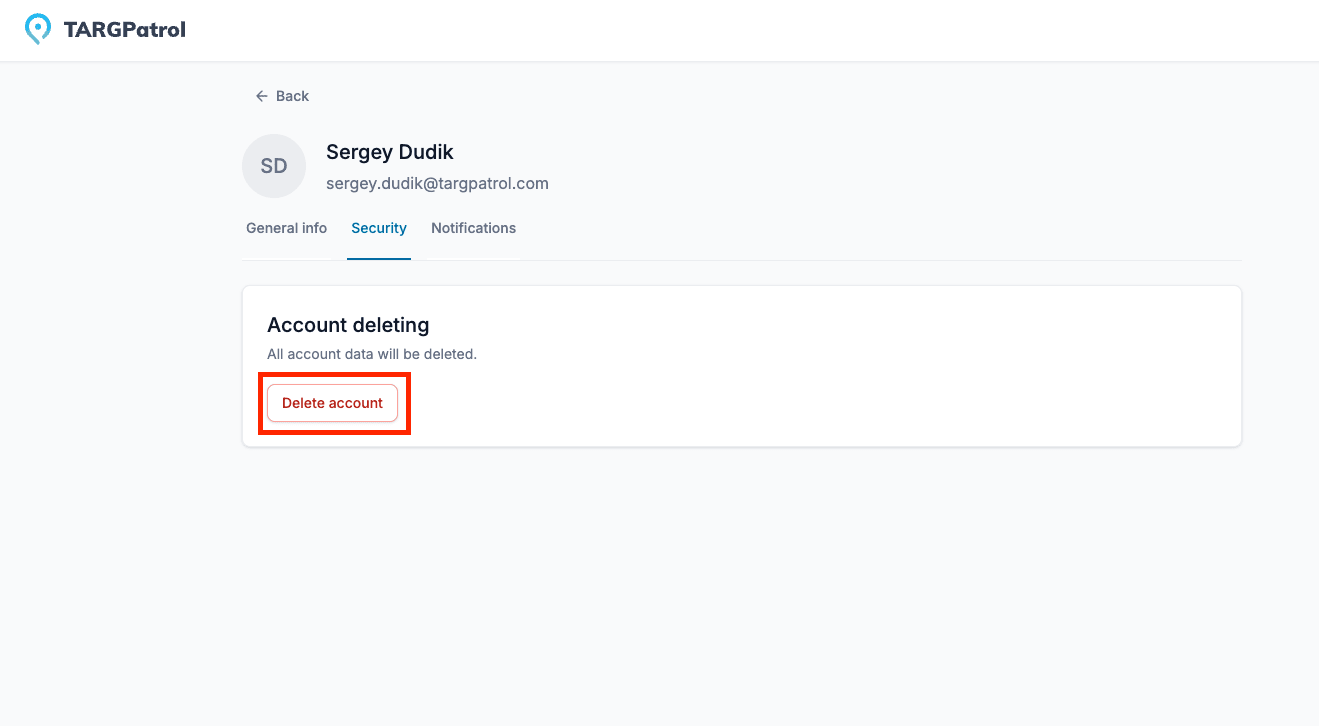Click the blue underline beneath the Security tab
The image size is (1319, 726).
pyautogui.click(x=379, y=259)
